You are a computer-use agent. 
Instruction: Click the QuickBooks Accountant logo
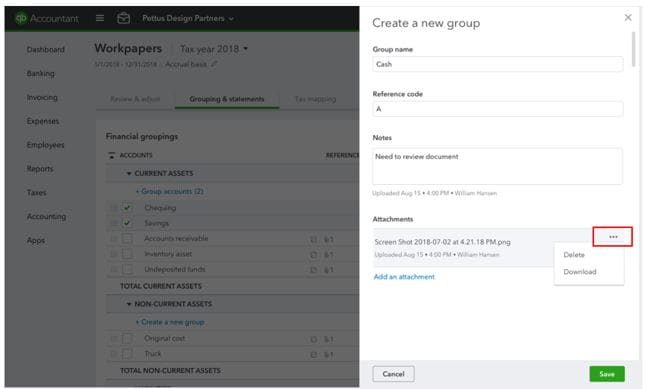pos(46,18)
